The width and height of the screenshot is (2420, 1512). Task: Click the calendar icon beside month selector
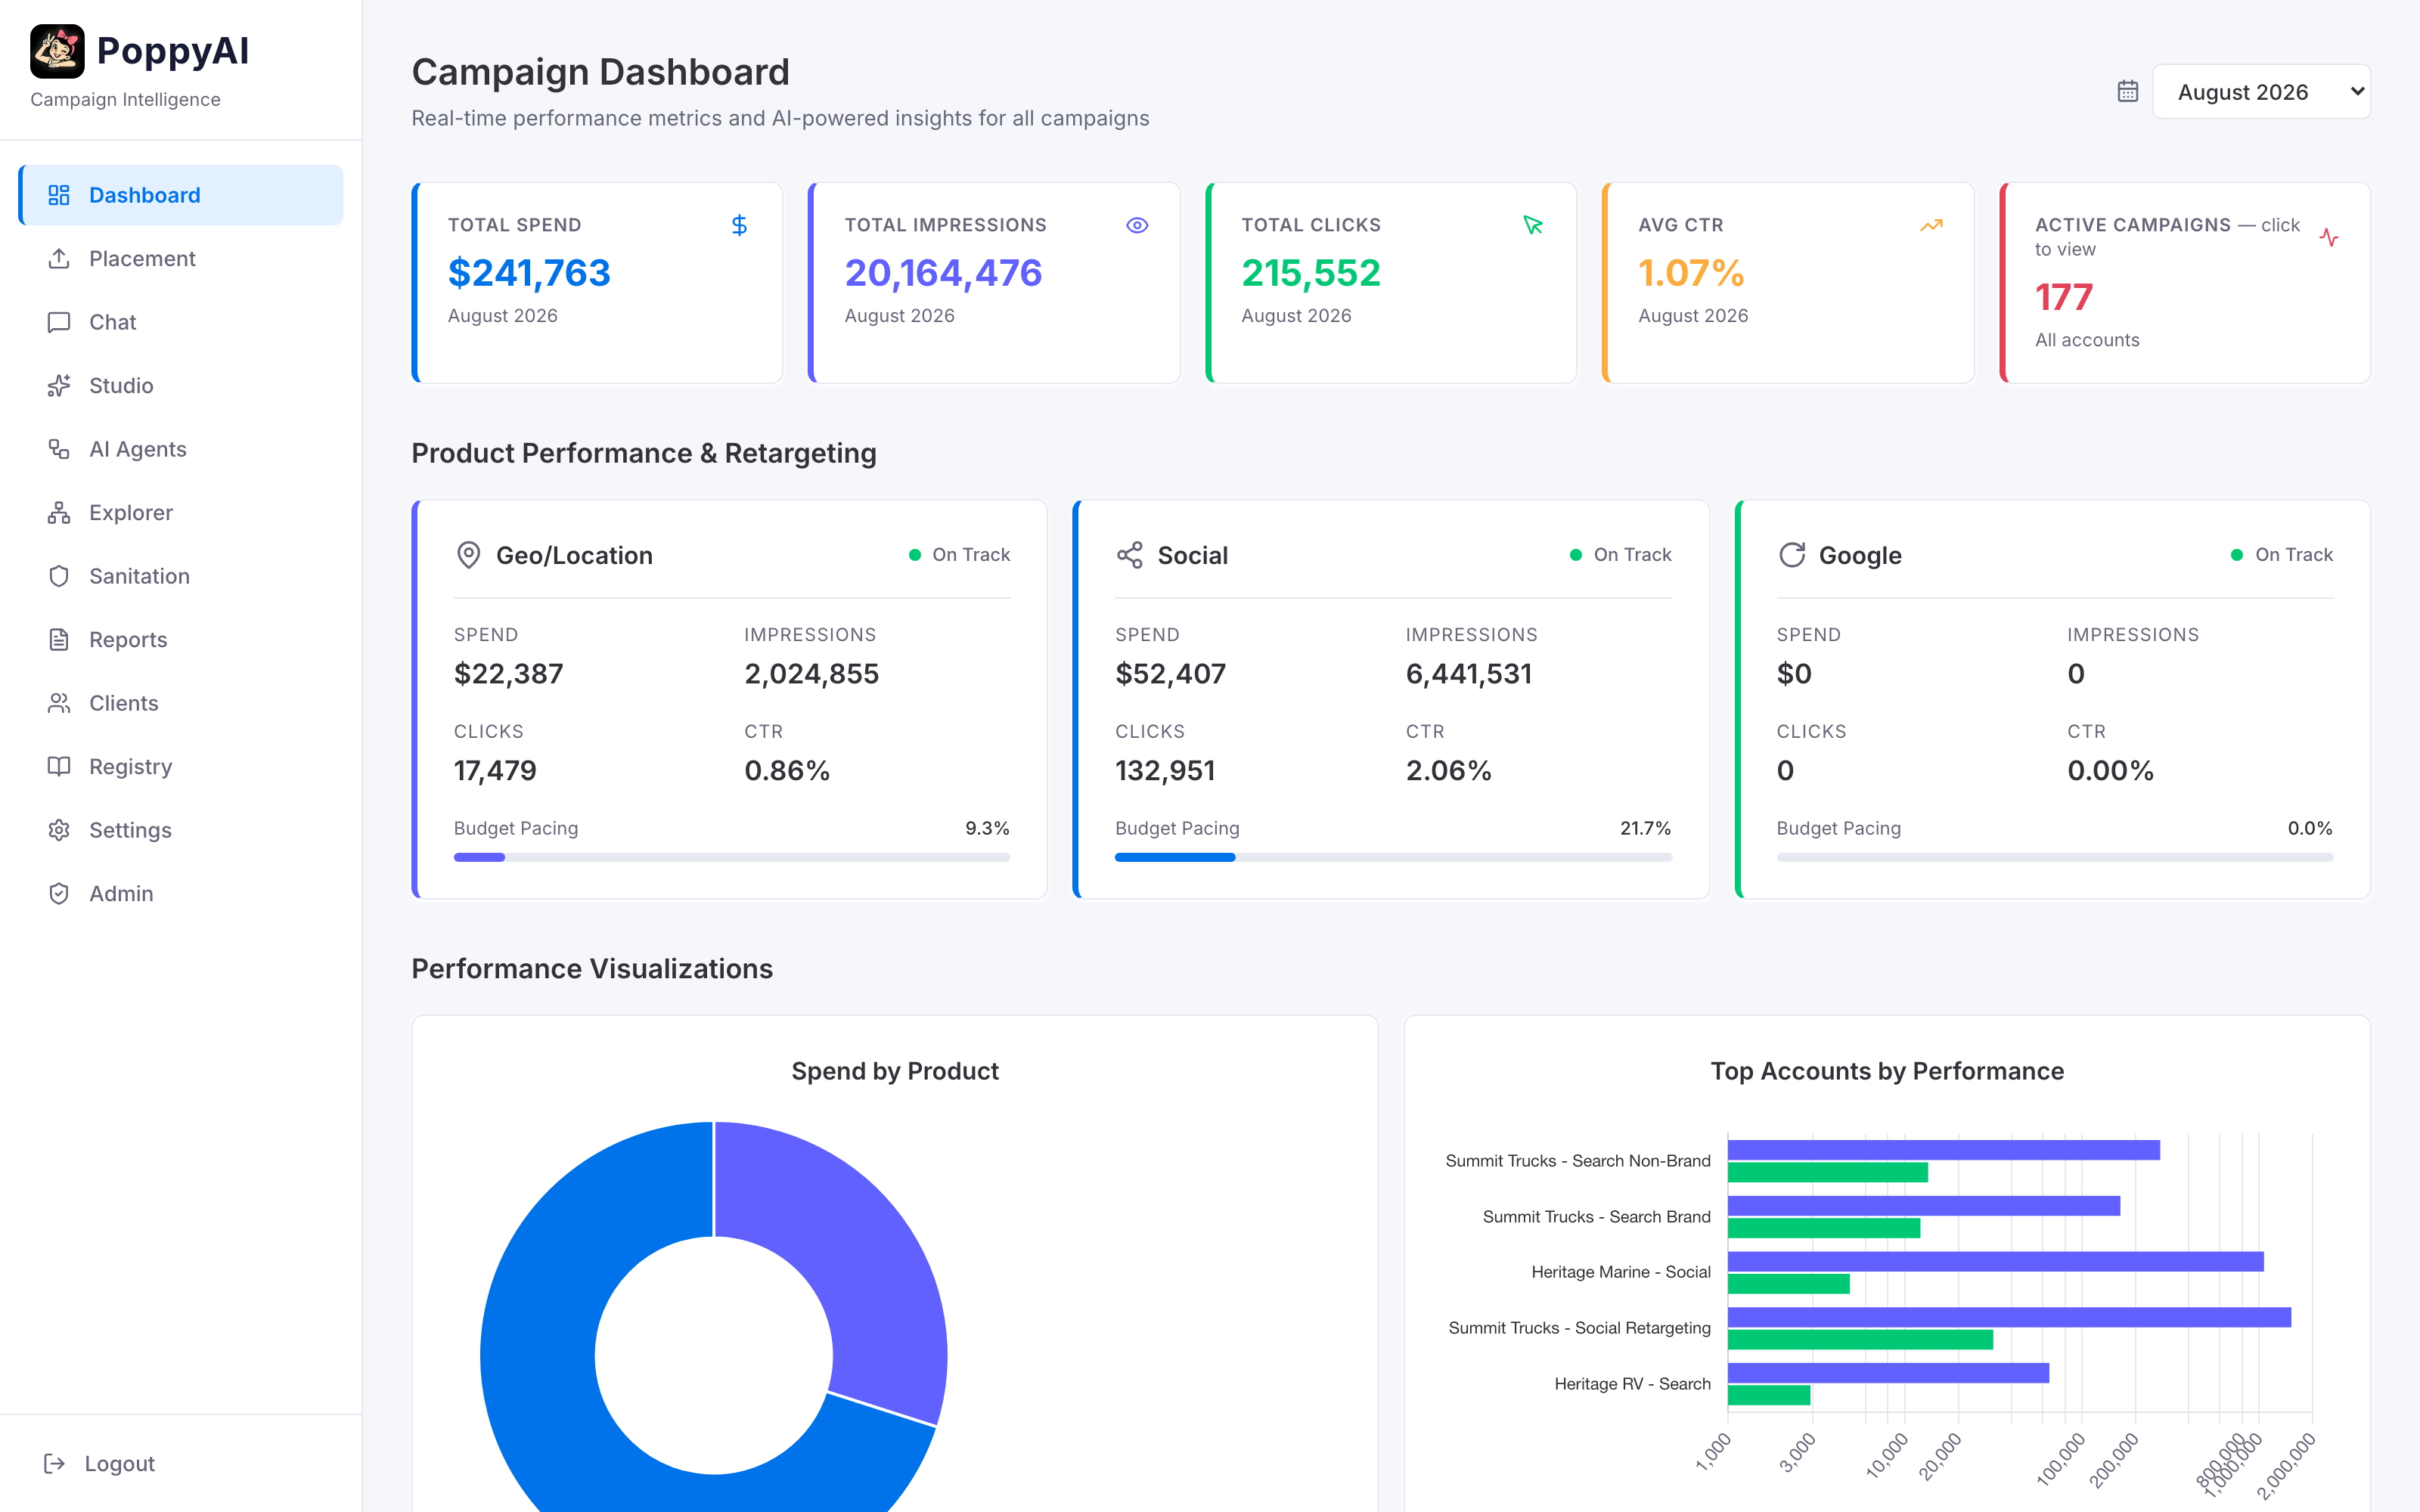pos(2128,91)
